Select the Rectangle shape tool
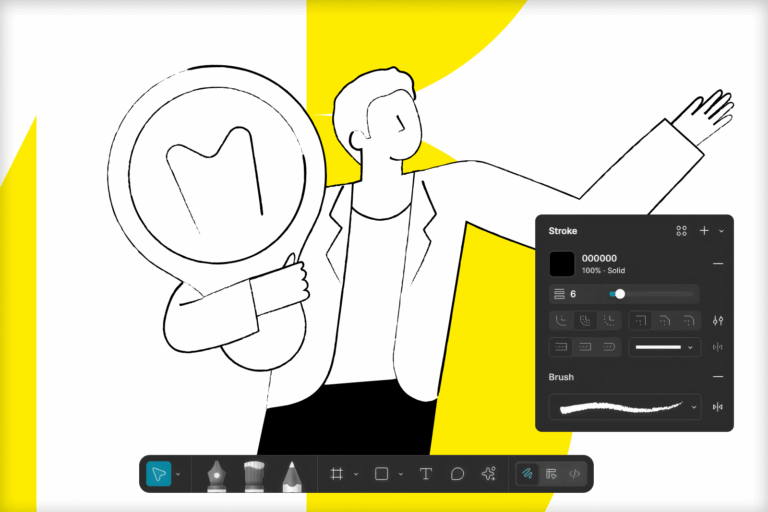This screenshot has width=768, height=512. (382, 474)
